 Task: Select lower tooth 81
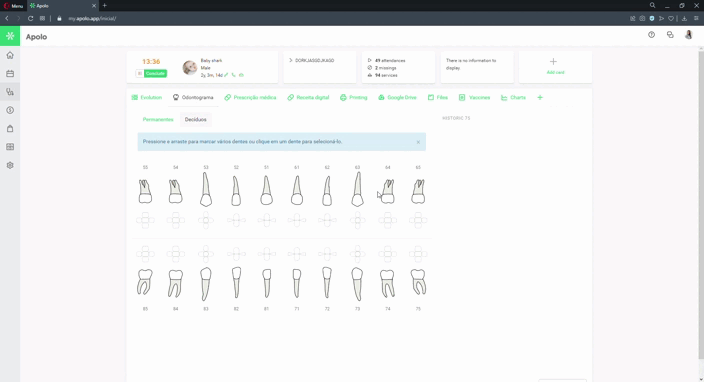tap(266, 283)
